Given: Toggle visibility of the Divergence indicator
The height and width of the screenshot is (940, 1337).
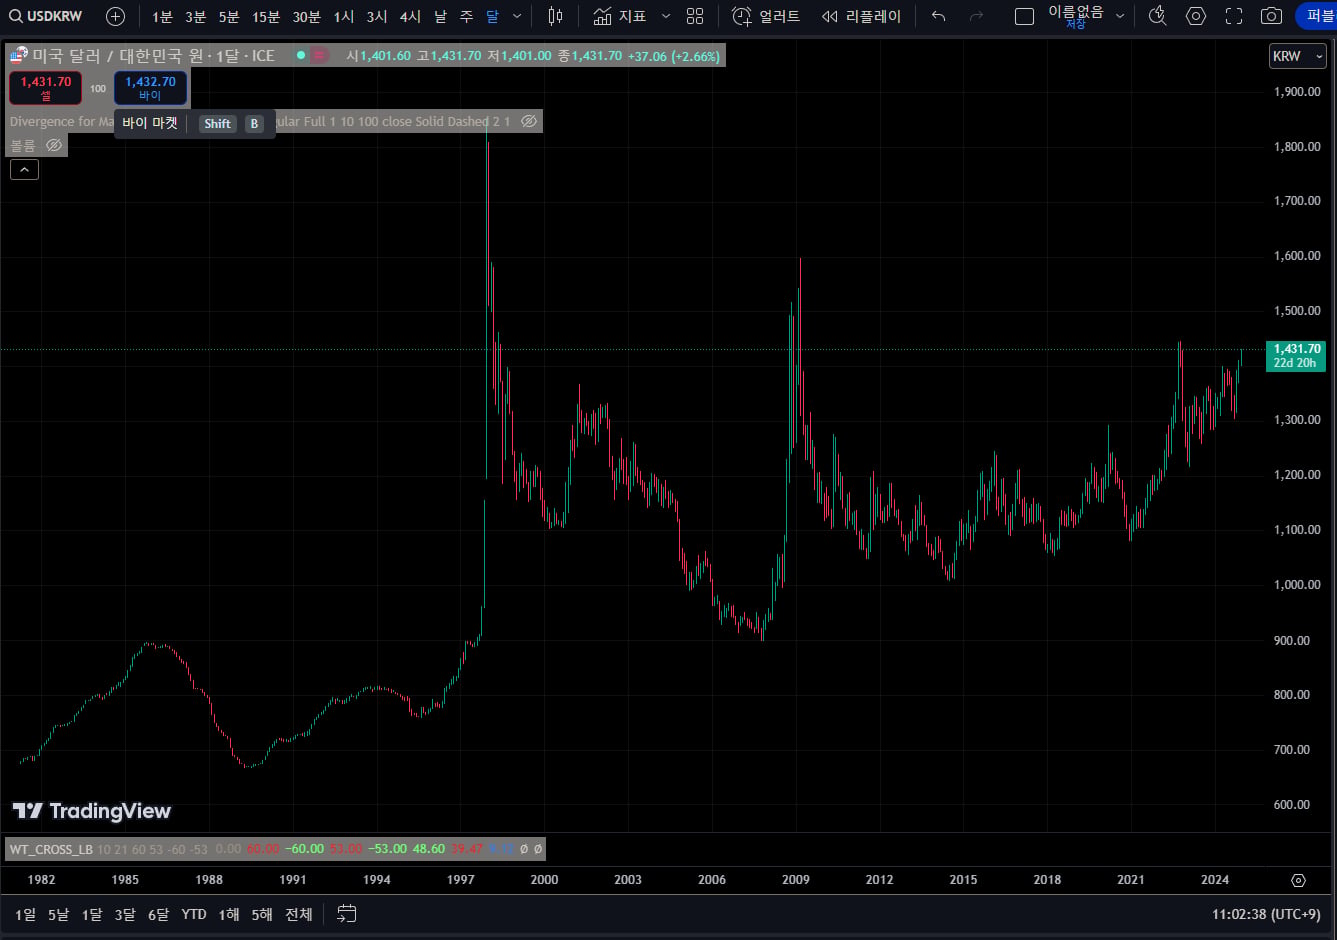Looking at the screenshot, I should [x=529, y=121].
